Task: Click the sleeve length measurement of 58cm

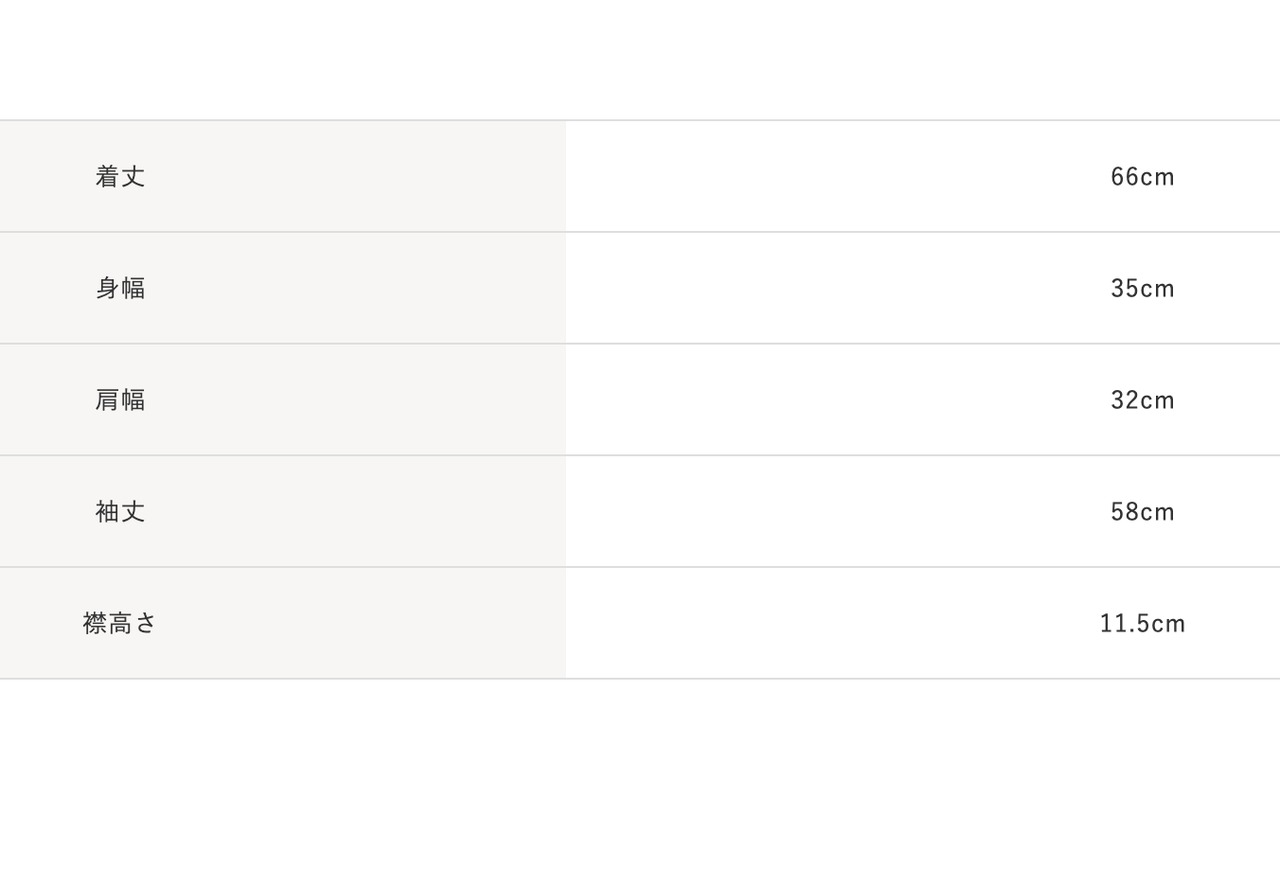Action: [1142, 512]
